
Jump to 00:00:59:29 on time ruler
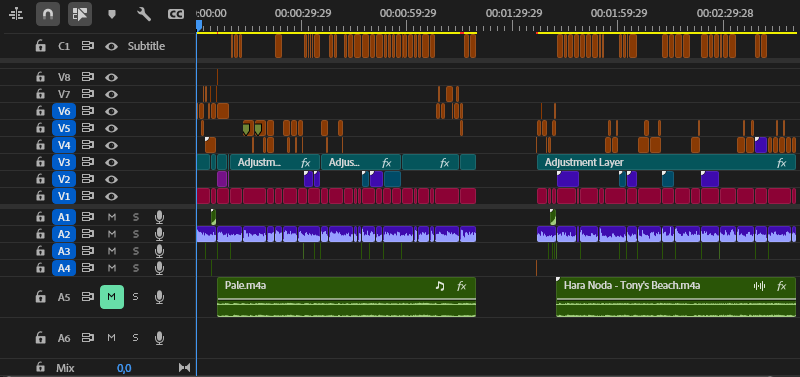tap(407, 14)
